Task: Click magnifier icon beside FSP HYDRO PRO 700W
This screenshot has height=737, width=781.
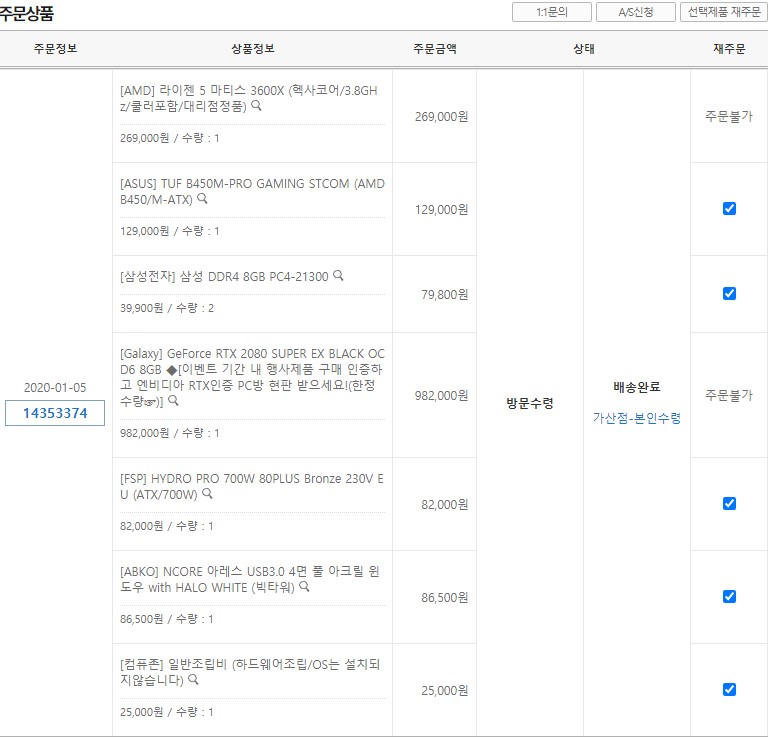Action: pyautogui.click(x=208, y=494)
